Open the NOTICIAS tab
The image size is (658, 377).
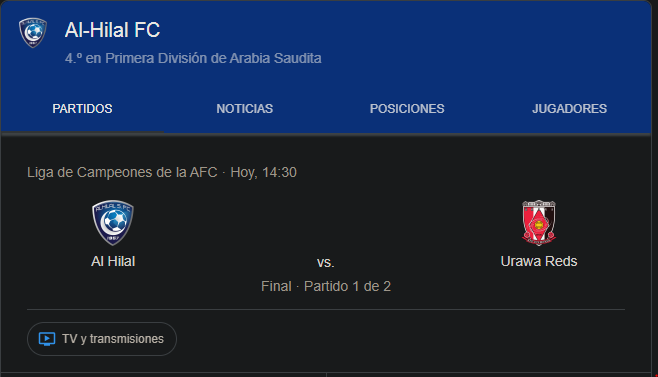[245, 109]
